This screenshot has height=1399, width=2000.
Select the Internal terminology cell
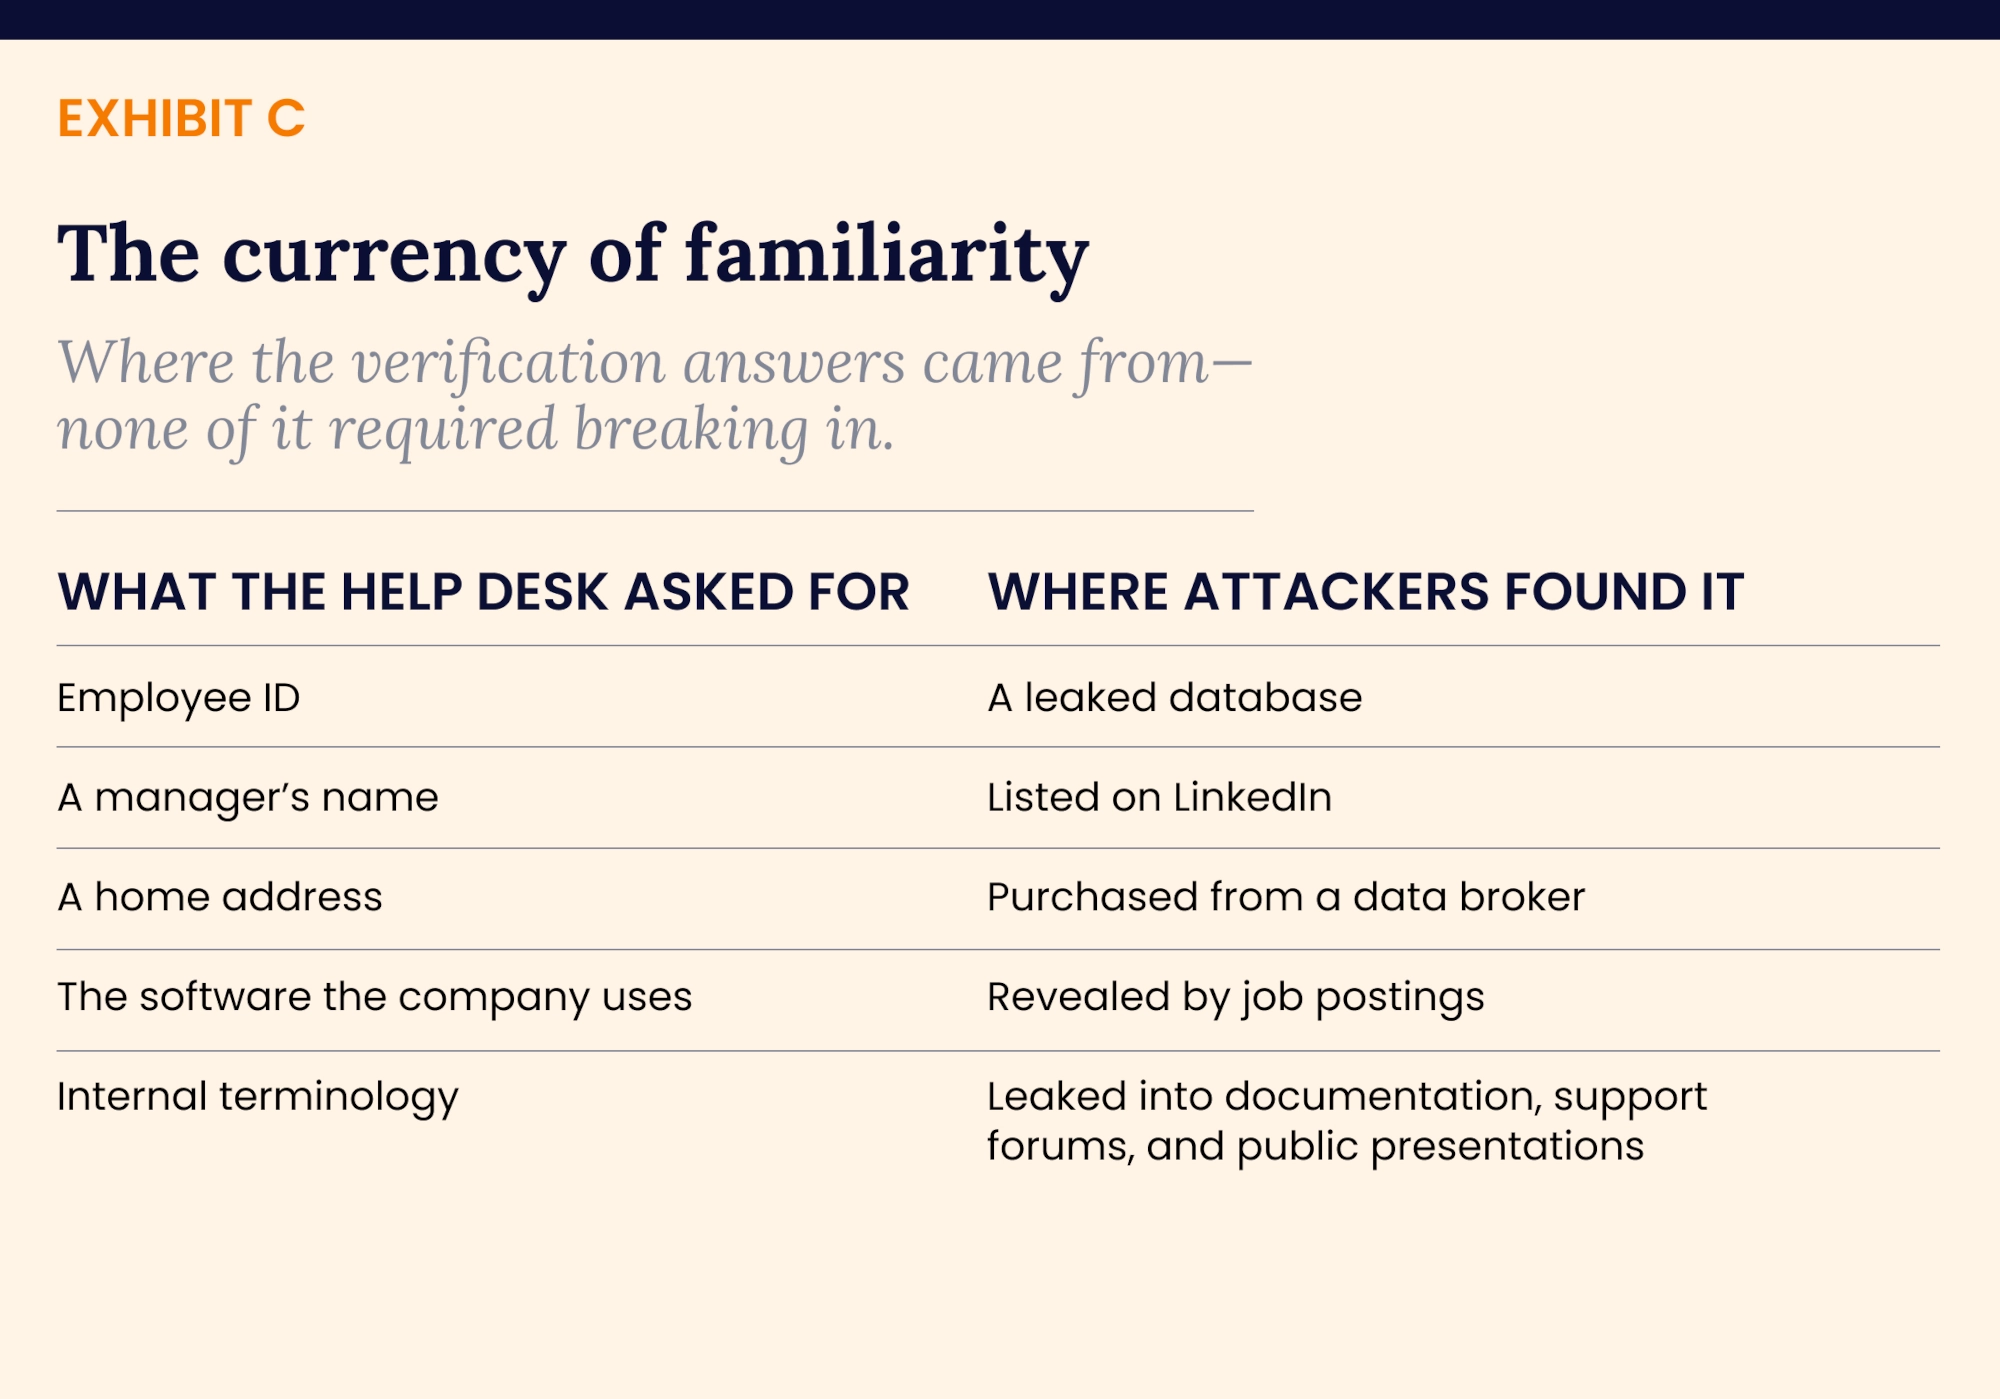(x=258, y=1098)
